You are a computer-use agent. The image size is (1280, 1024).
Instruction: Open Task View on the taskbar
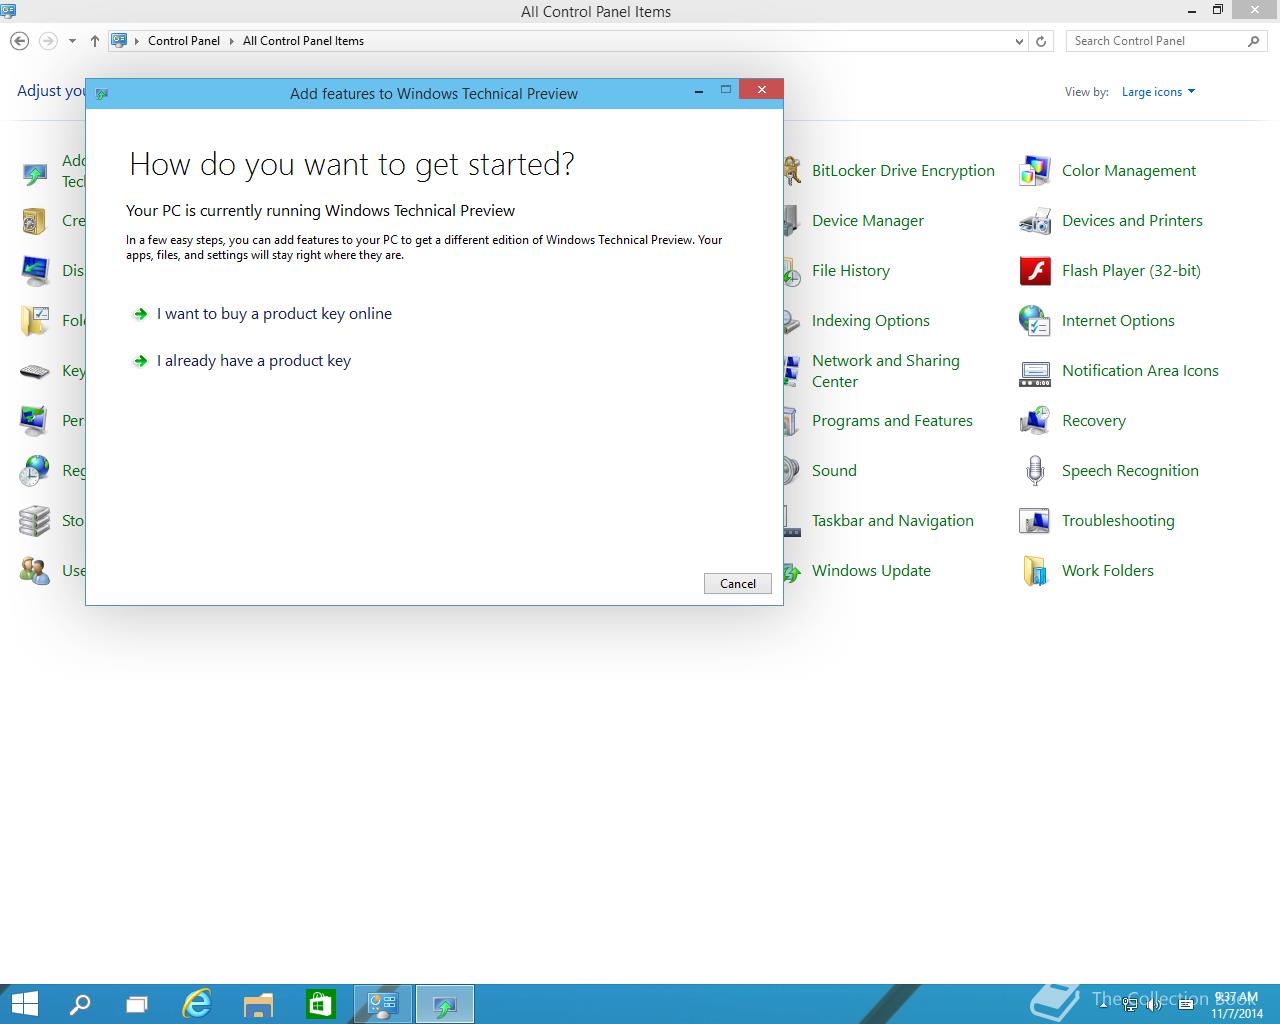[x=137, y=1004]
